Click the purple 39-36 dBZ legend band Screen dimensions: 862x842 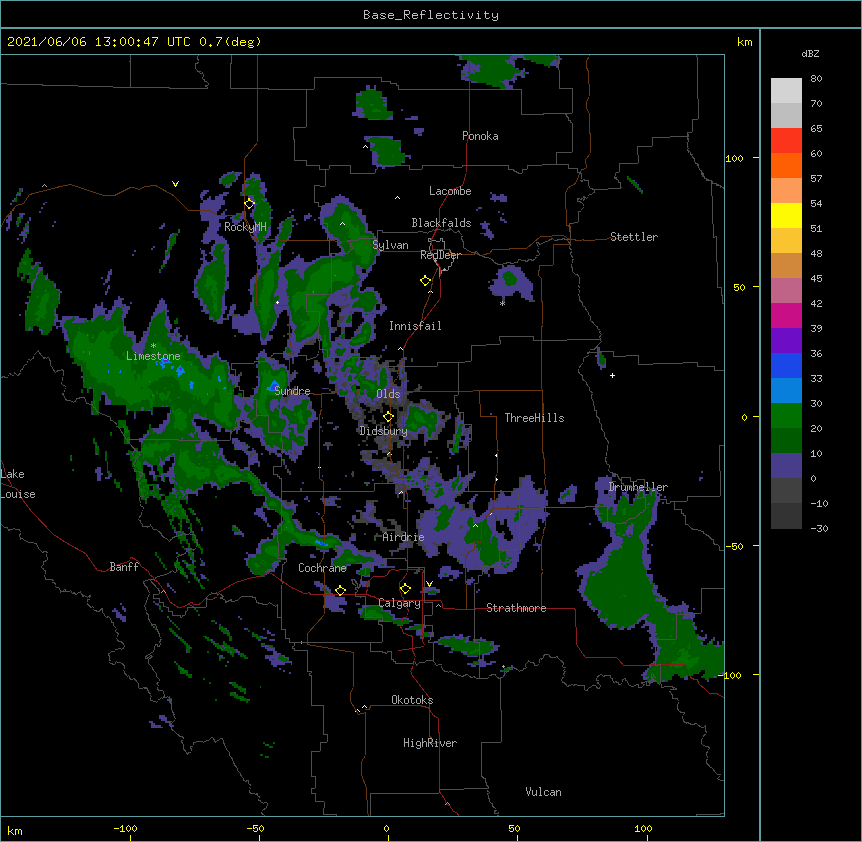coord(786,341)
